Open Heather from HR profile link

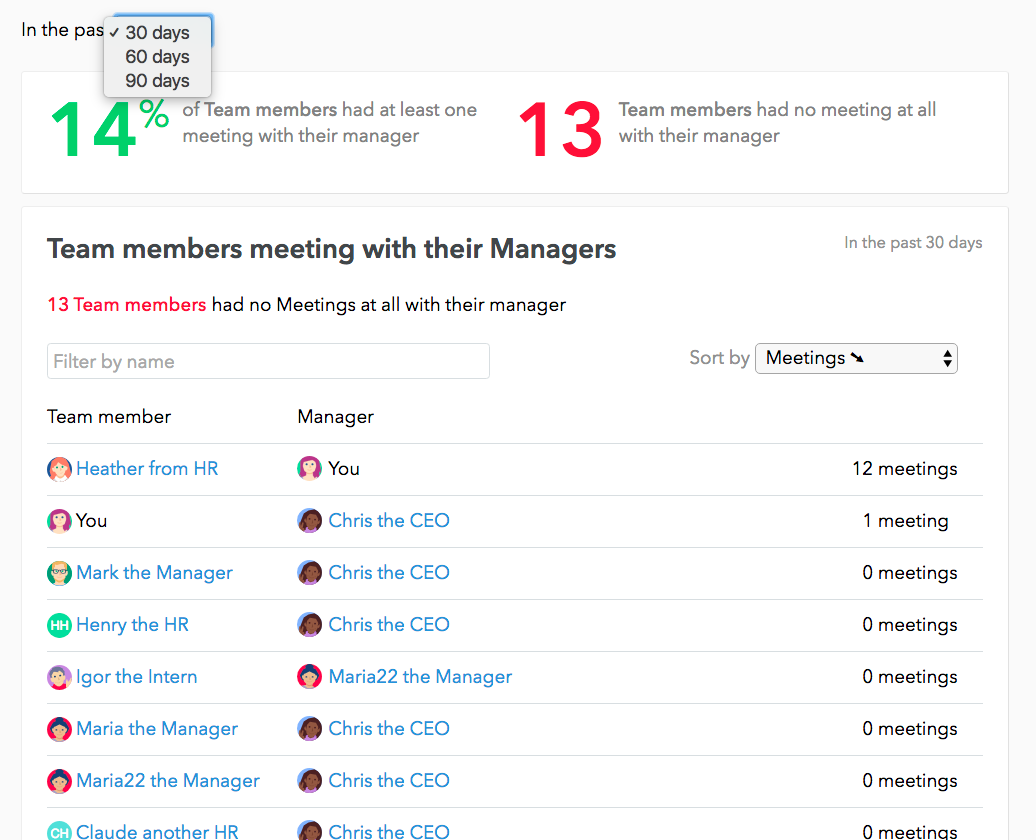(147, 469)
